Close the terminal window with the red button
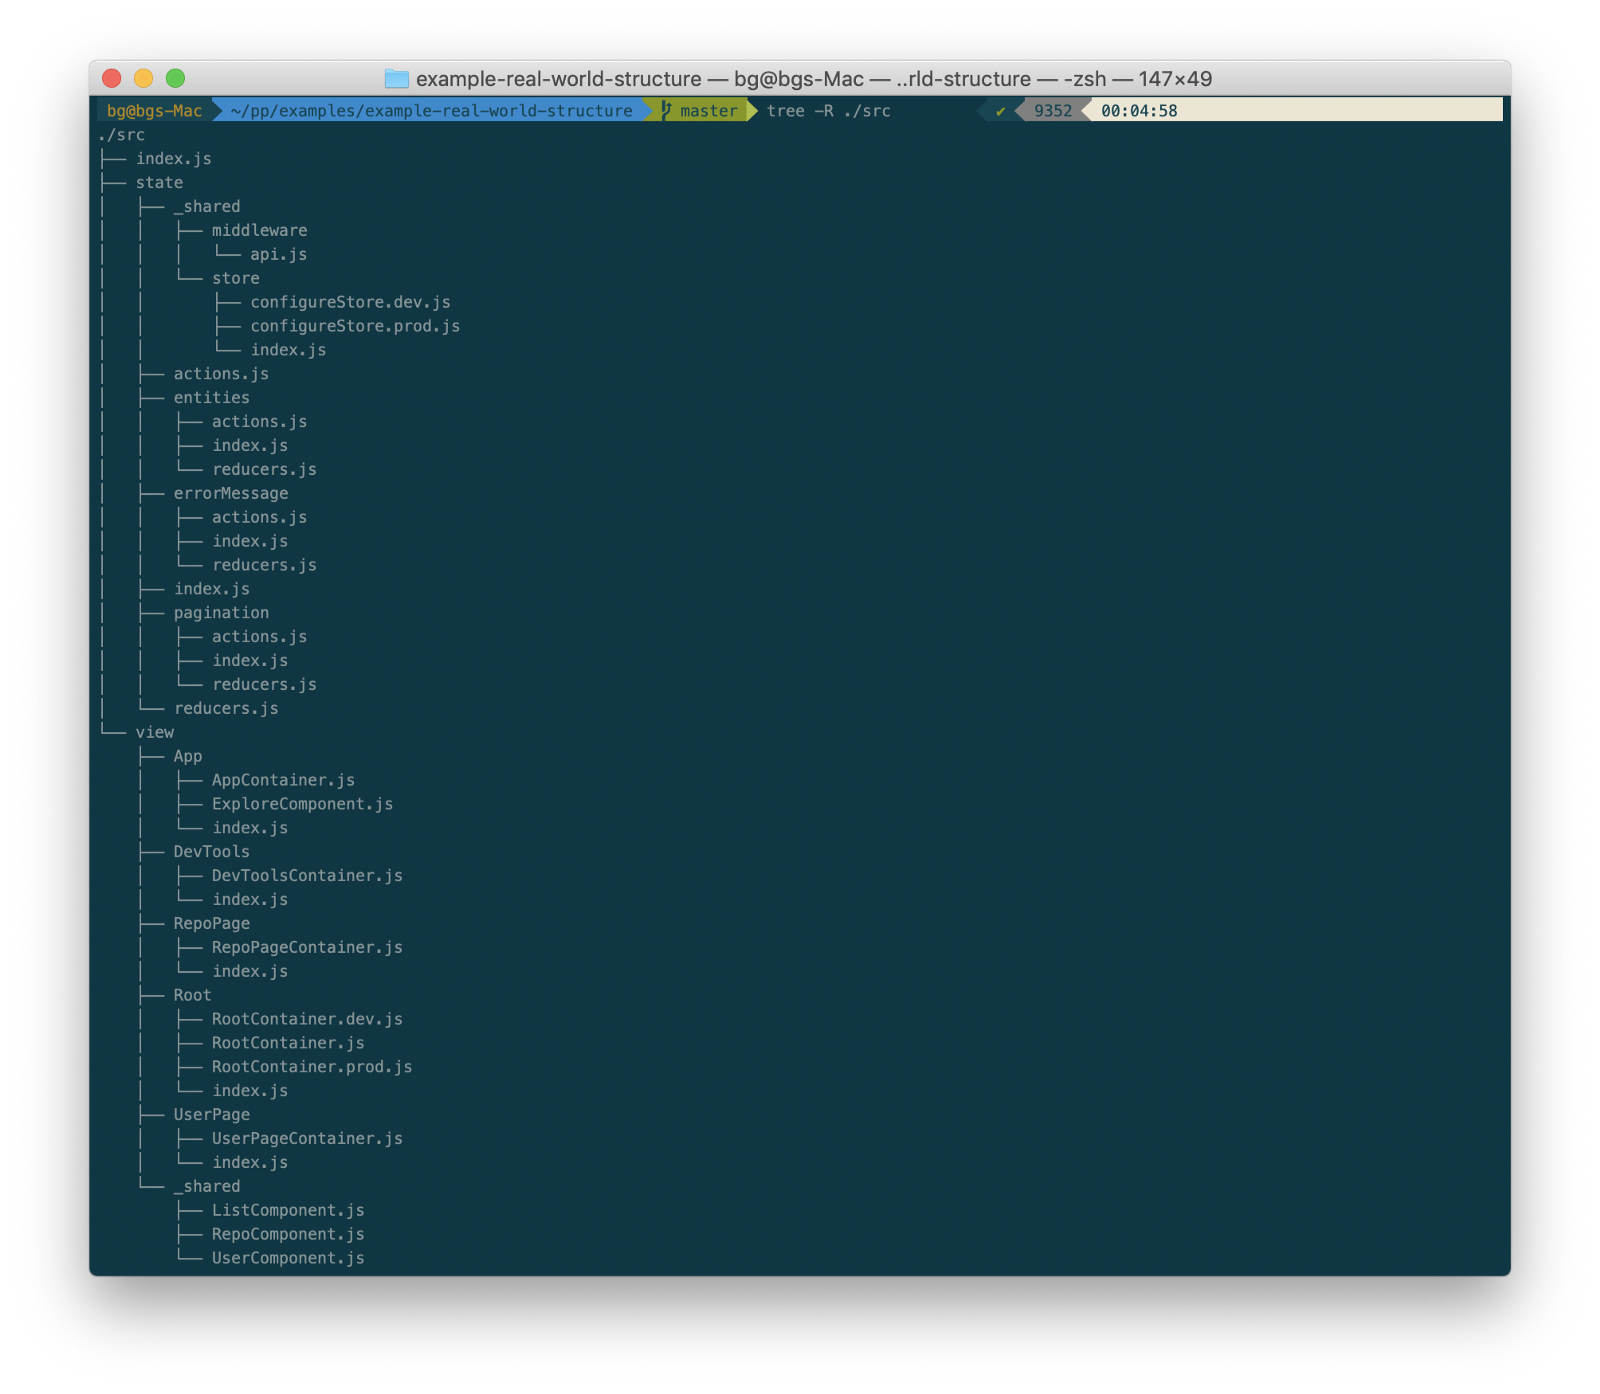 pyautogui.click(x=112, y=78)
